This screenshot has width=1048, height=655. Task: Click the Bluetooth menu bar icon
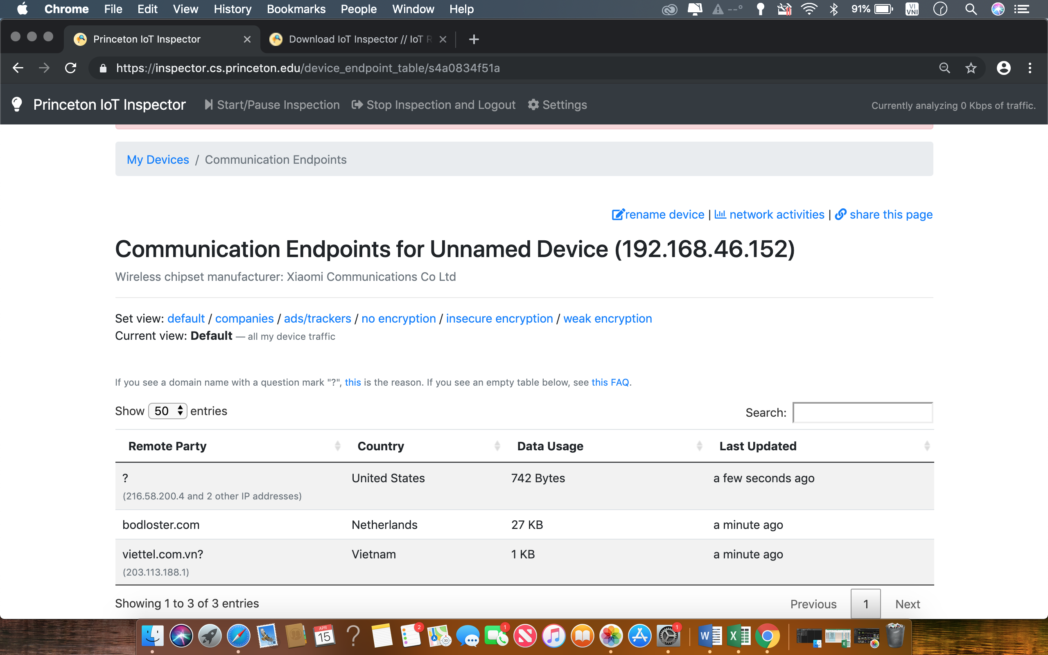click(833, 9)
